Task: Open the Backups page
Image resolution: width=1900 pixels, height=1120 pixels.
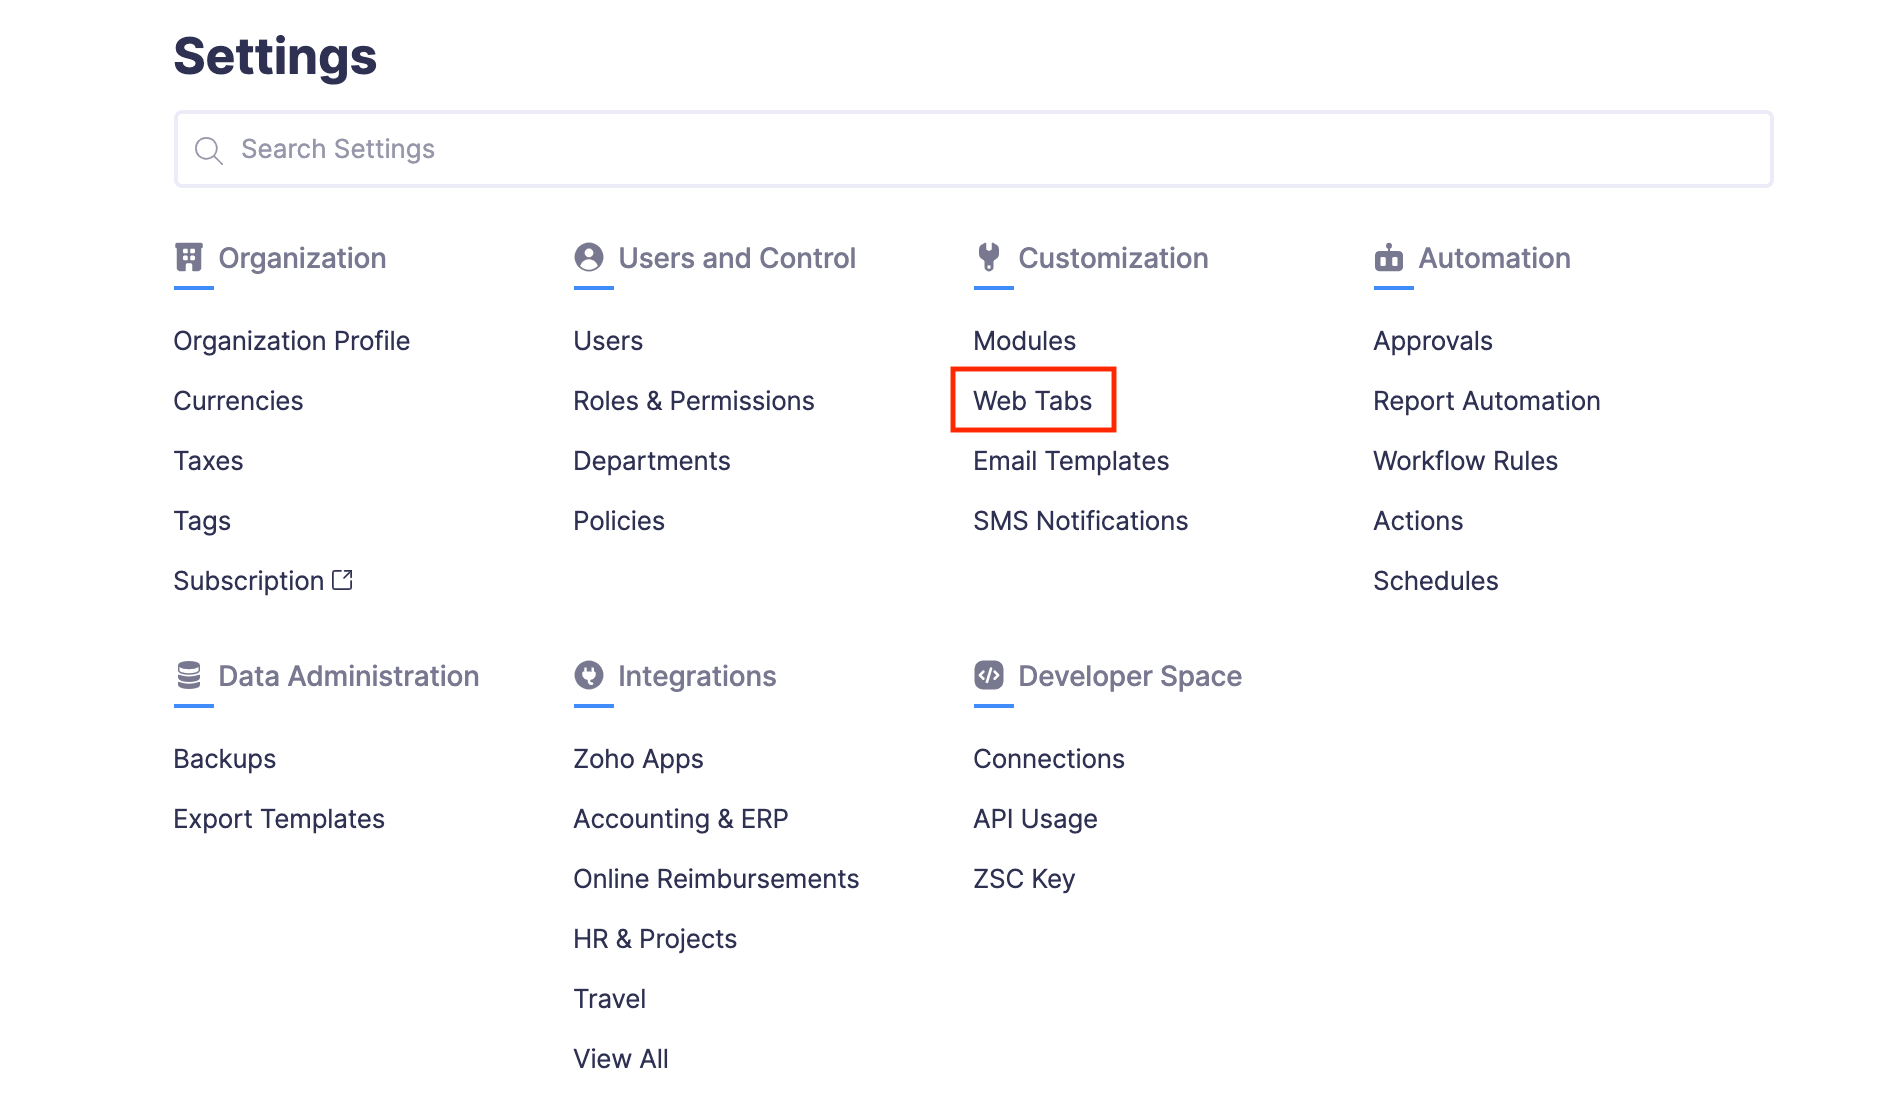Action: coord(224,758)
